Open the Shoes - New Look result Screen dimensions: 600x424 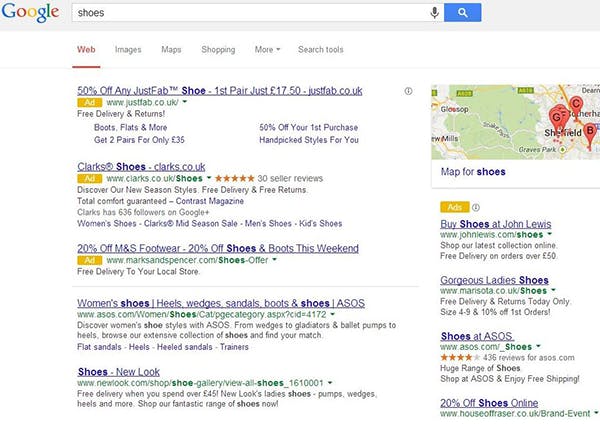point(119,372)
